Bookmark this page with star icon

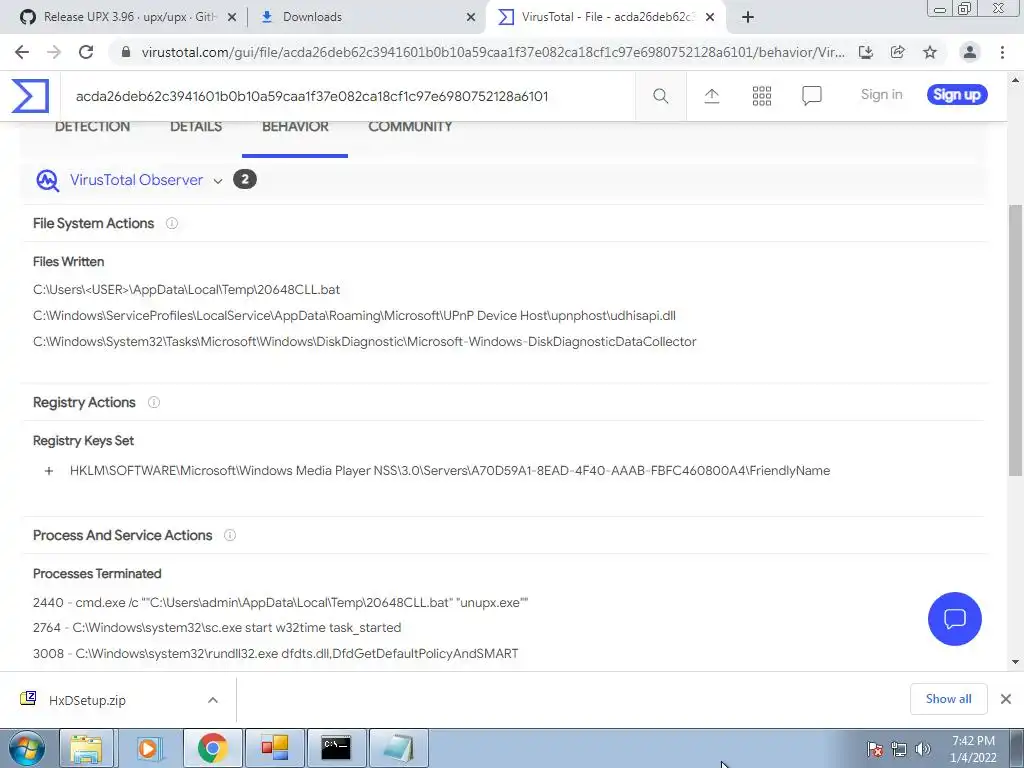point(930,52)
